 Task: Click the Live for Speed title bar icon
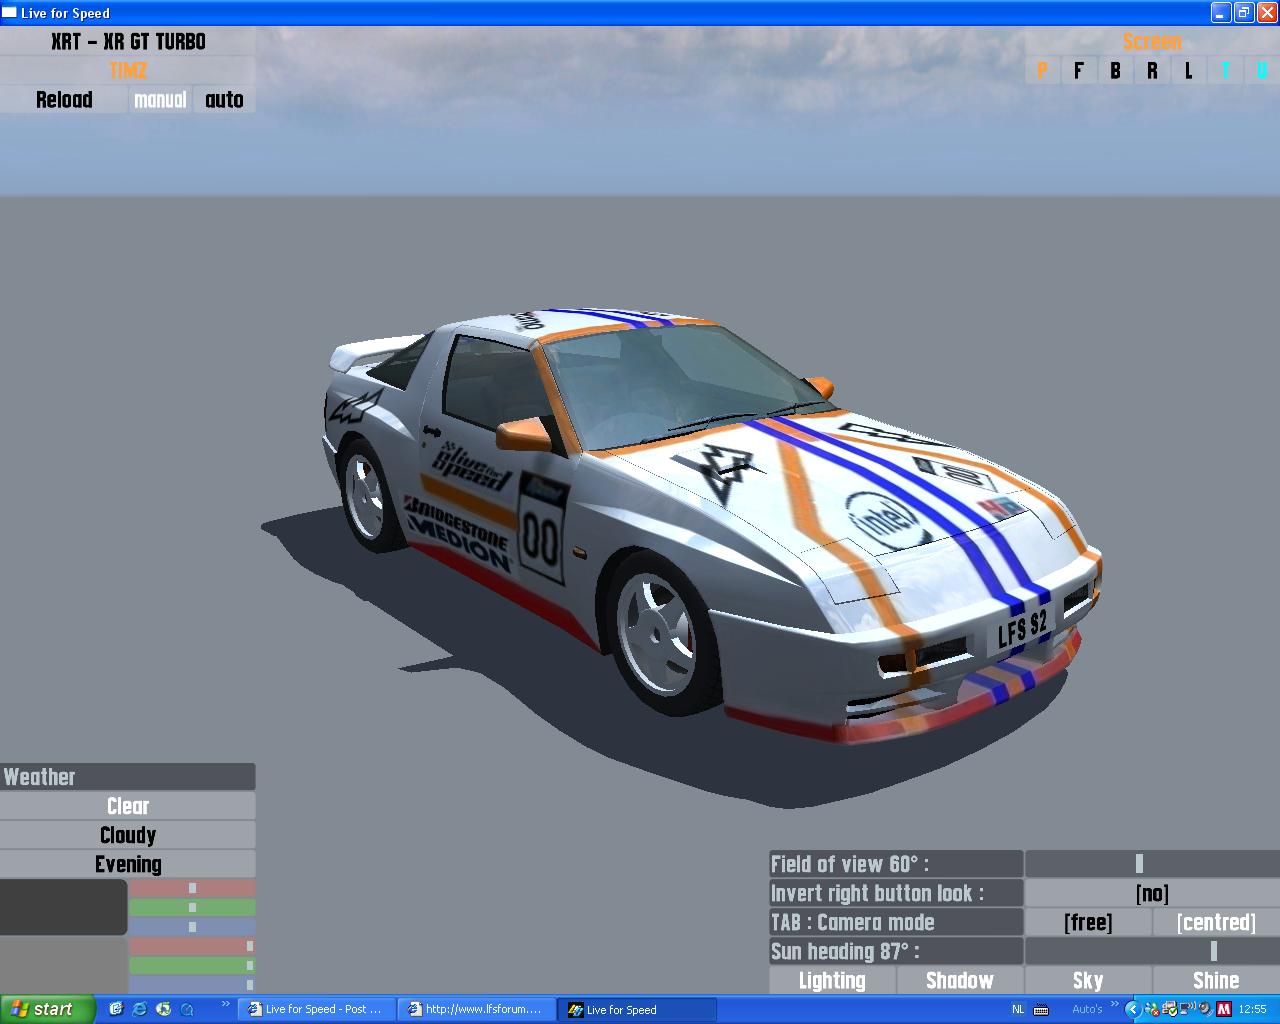(x=10, y=13)
